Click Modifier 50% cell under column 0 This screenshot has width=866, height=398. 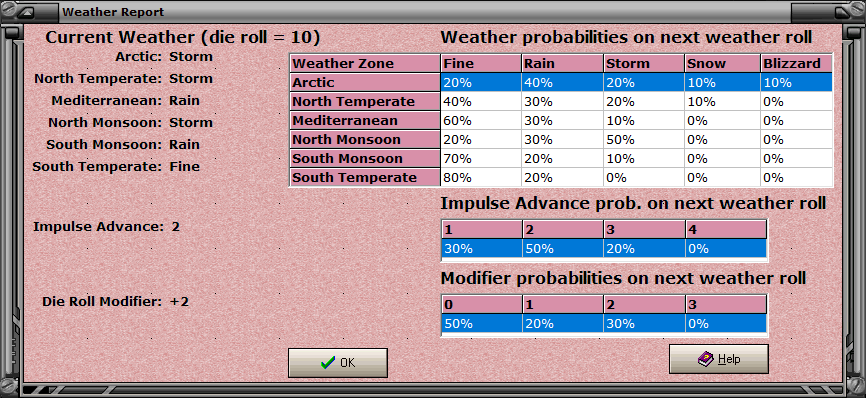(482, 323)
